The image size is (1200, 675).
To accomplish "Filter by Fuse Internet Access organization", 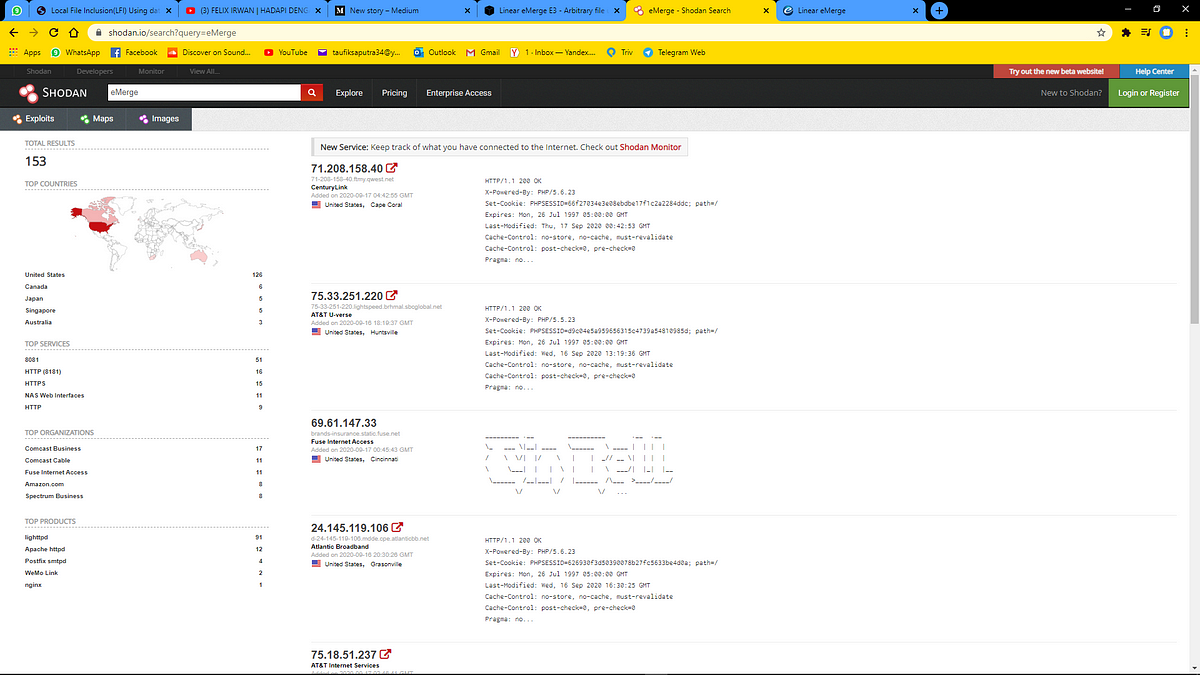I will click(x=56, y=472).
